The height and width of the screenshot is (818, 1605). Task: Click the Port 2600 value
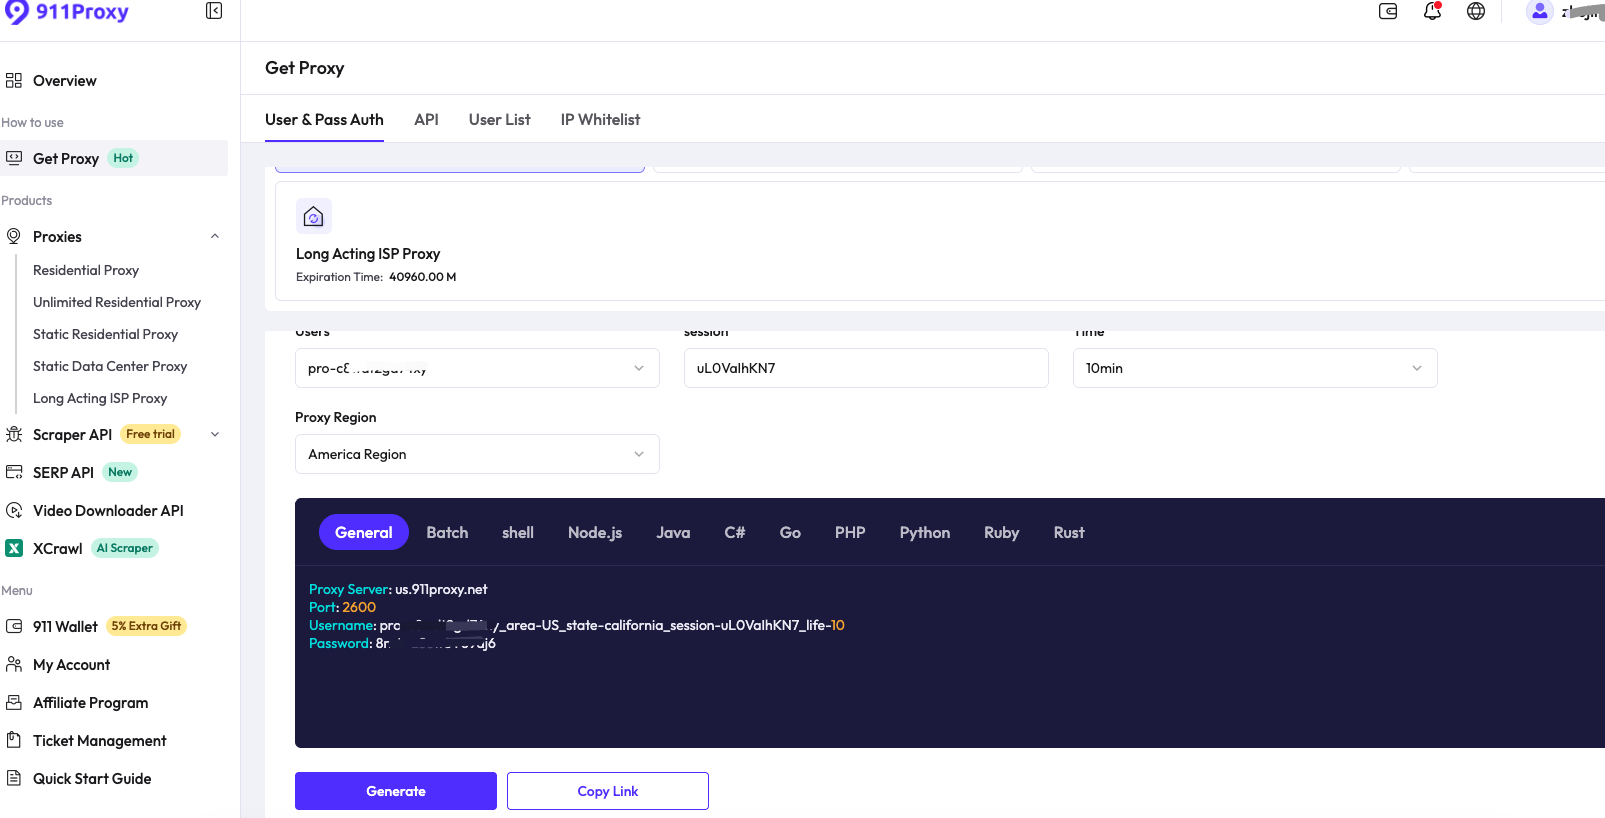(359, 607)
